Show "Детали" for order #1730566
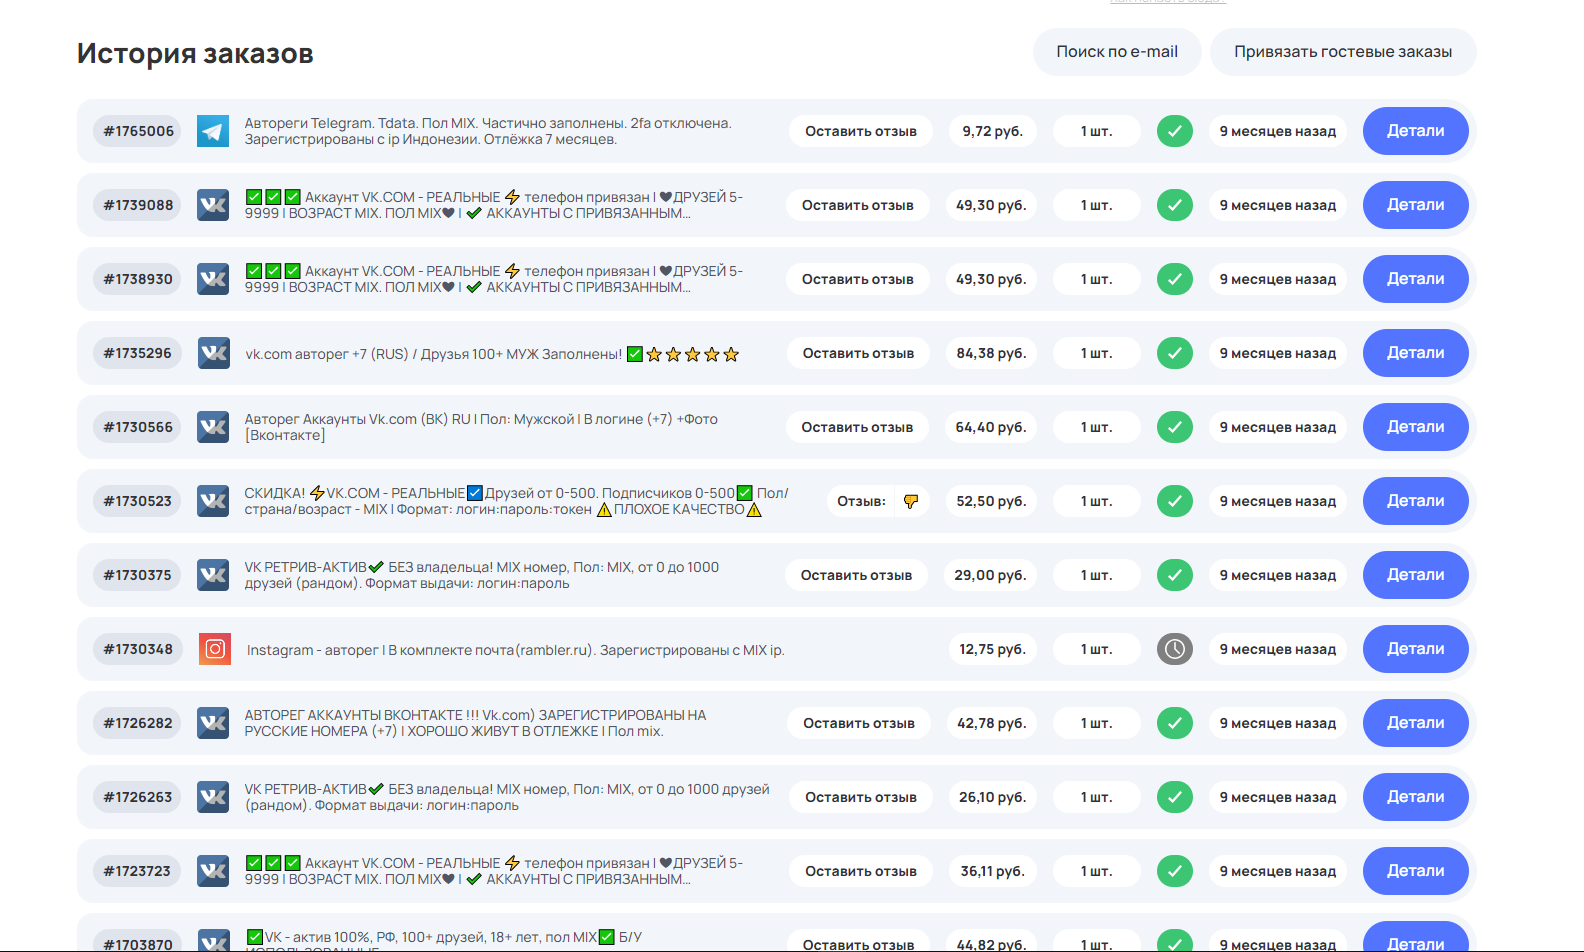This screenshot has height=952, width=1584. click(x=1415, y=427)
